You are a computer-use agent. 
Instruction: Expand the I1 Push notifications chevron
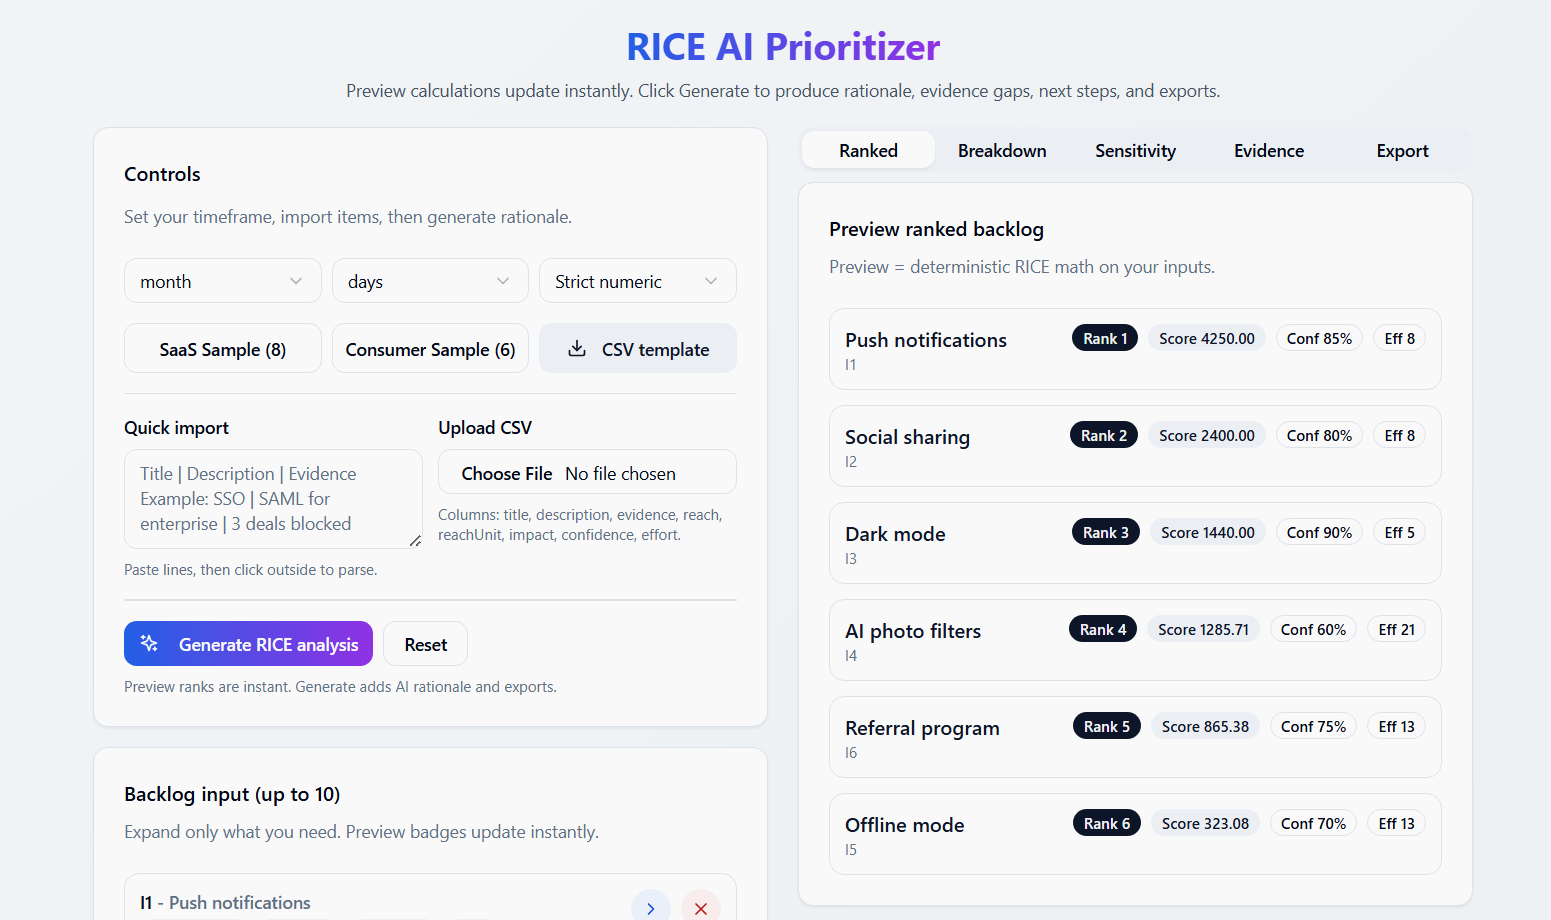tap(650, 907)
